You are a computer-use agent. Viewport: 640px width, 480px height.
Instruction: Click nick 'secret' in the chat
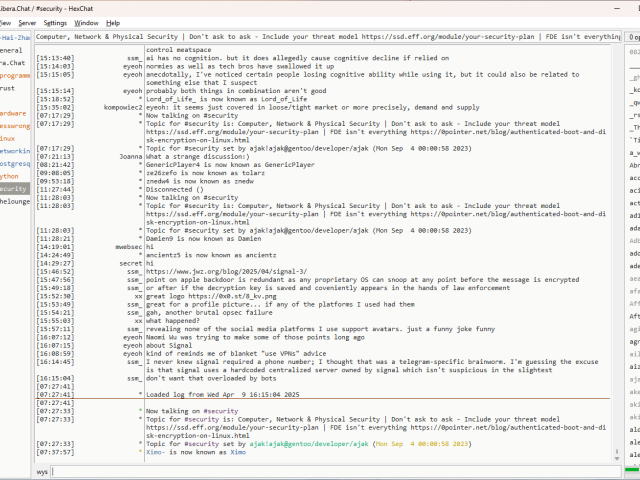pos(131,263)
